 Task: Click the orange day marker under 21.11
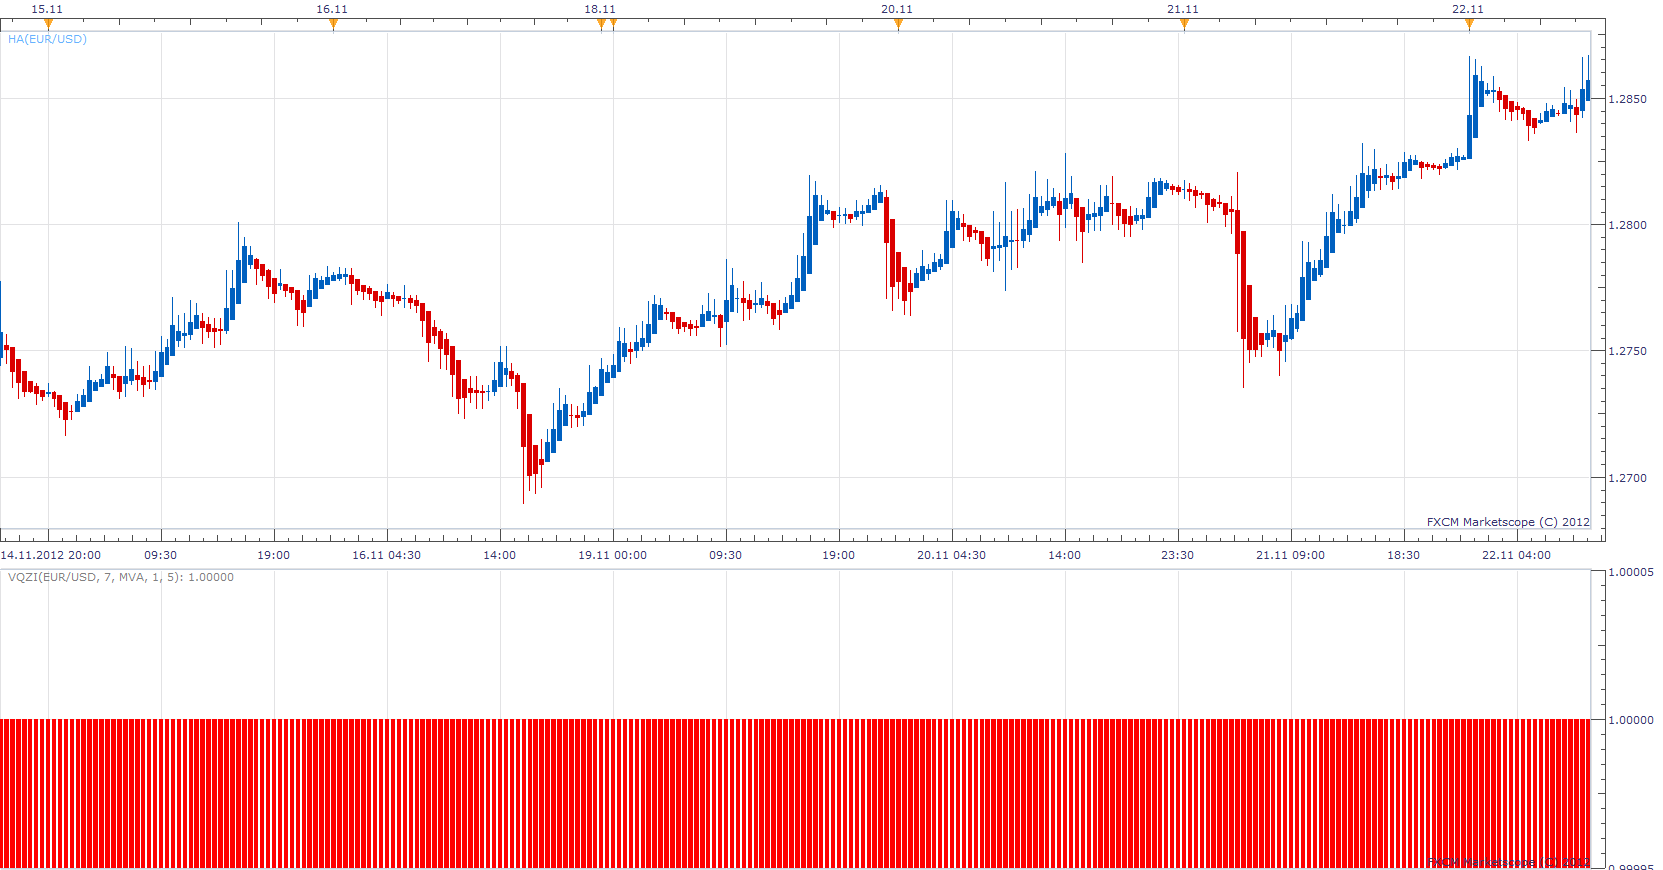1184,24
